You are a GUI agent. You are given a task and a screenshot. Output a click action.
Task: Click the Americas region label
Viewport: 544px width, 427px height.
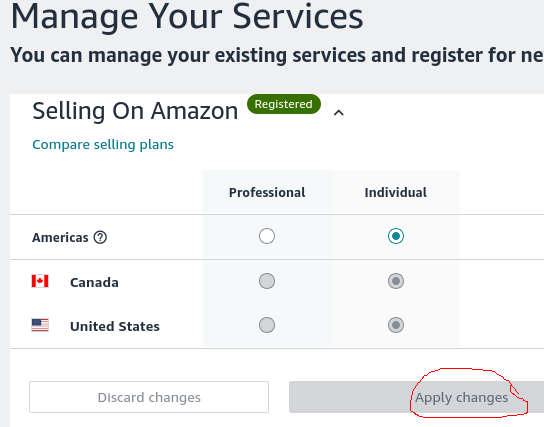pyautogui.click(x=60, y=238)
